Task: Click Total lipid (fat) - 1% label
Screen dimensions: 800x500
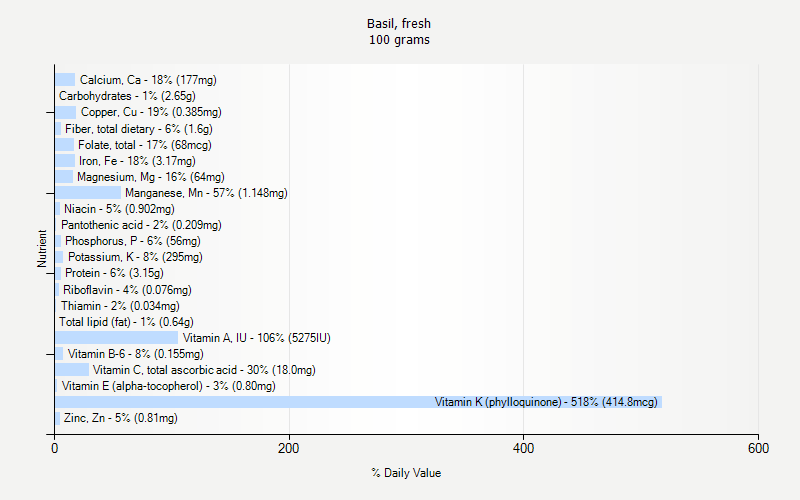Action: (126, 322)
